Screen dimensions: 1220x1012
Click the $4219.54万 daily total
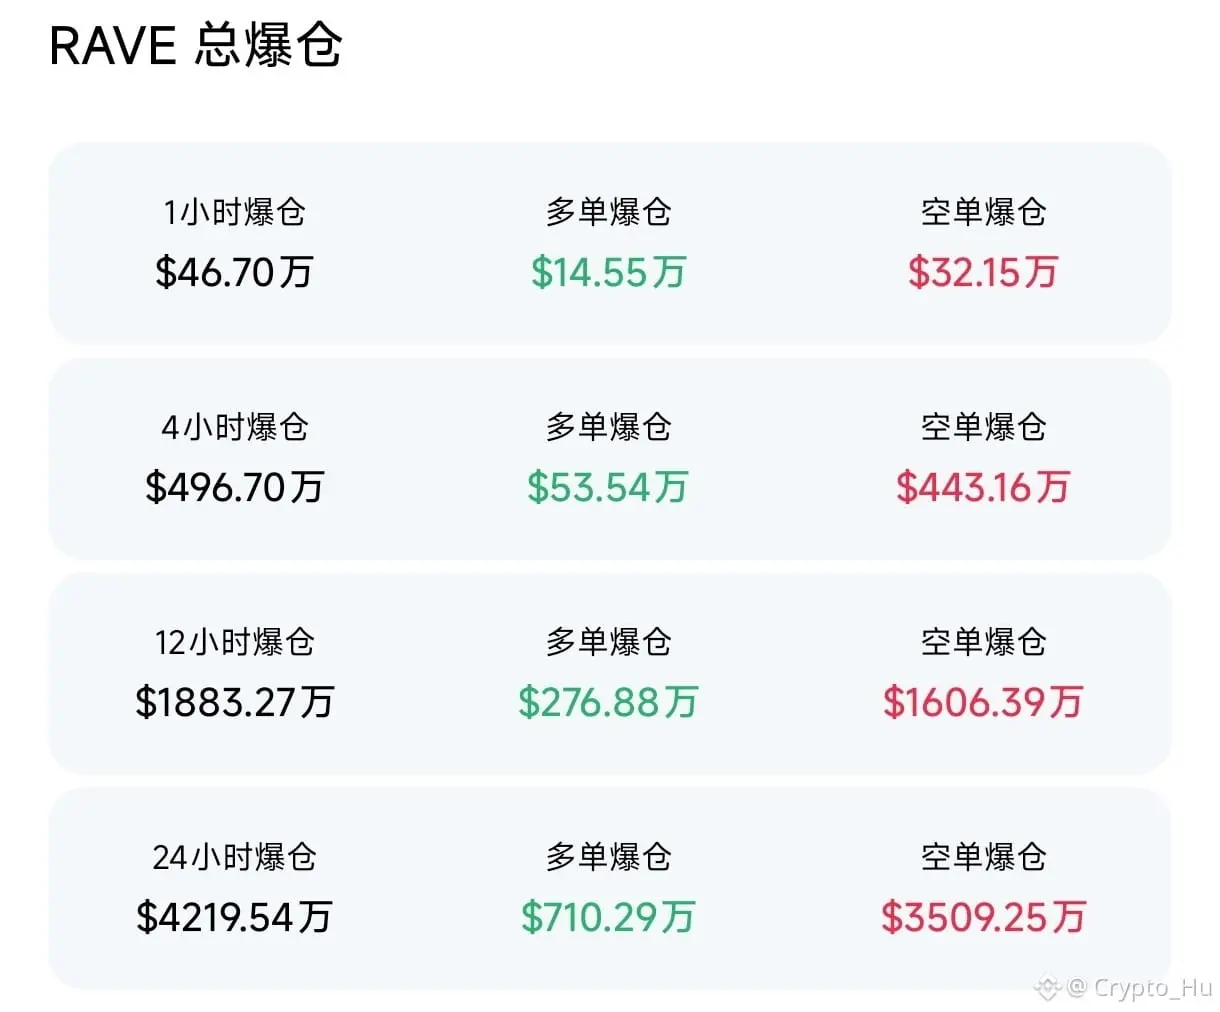234,917
